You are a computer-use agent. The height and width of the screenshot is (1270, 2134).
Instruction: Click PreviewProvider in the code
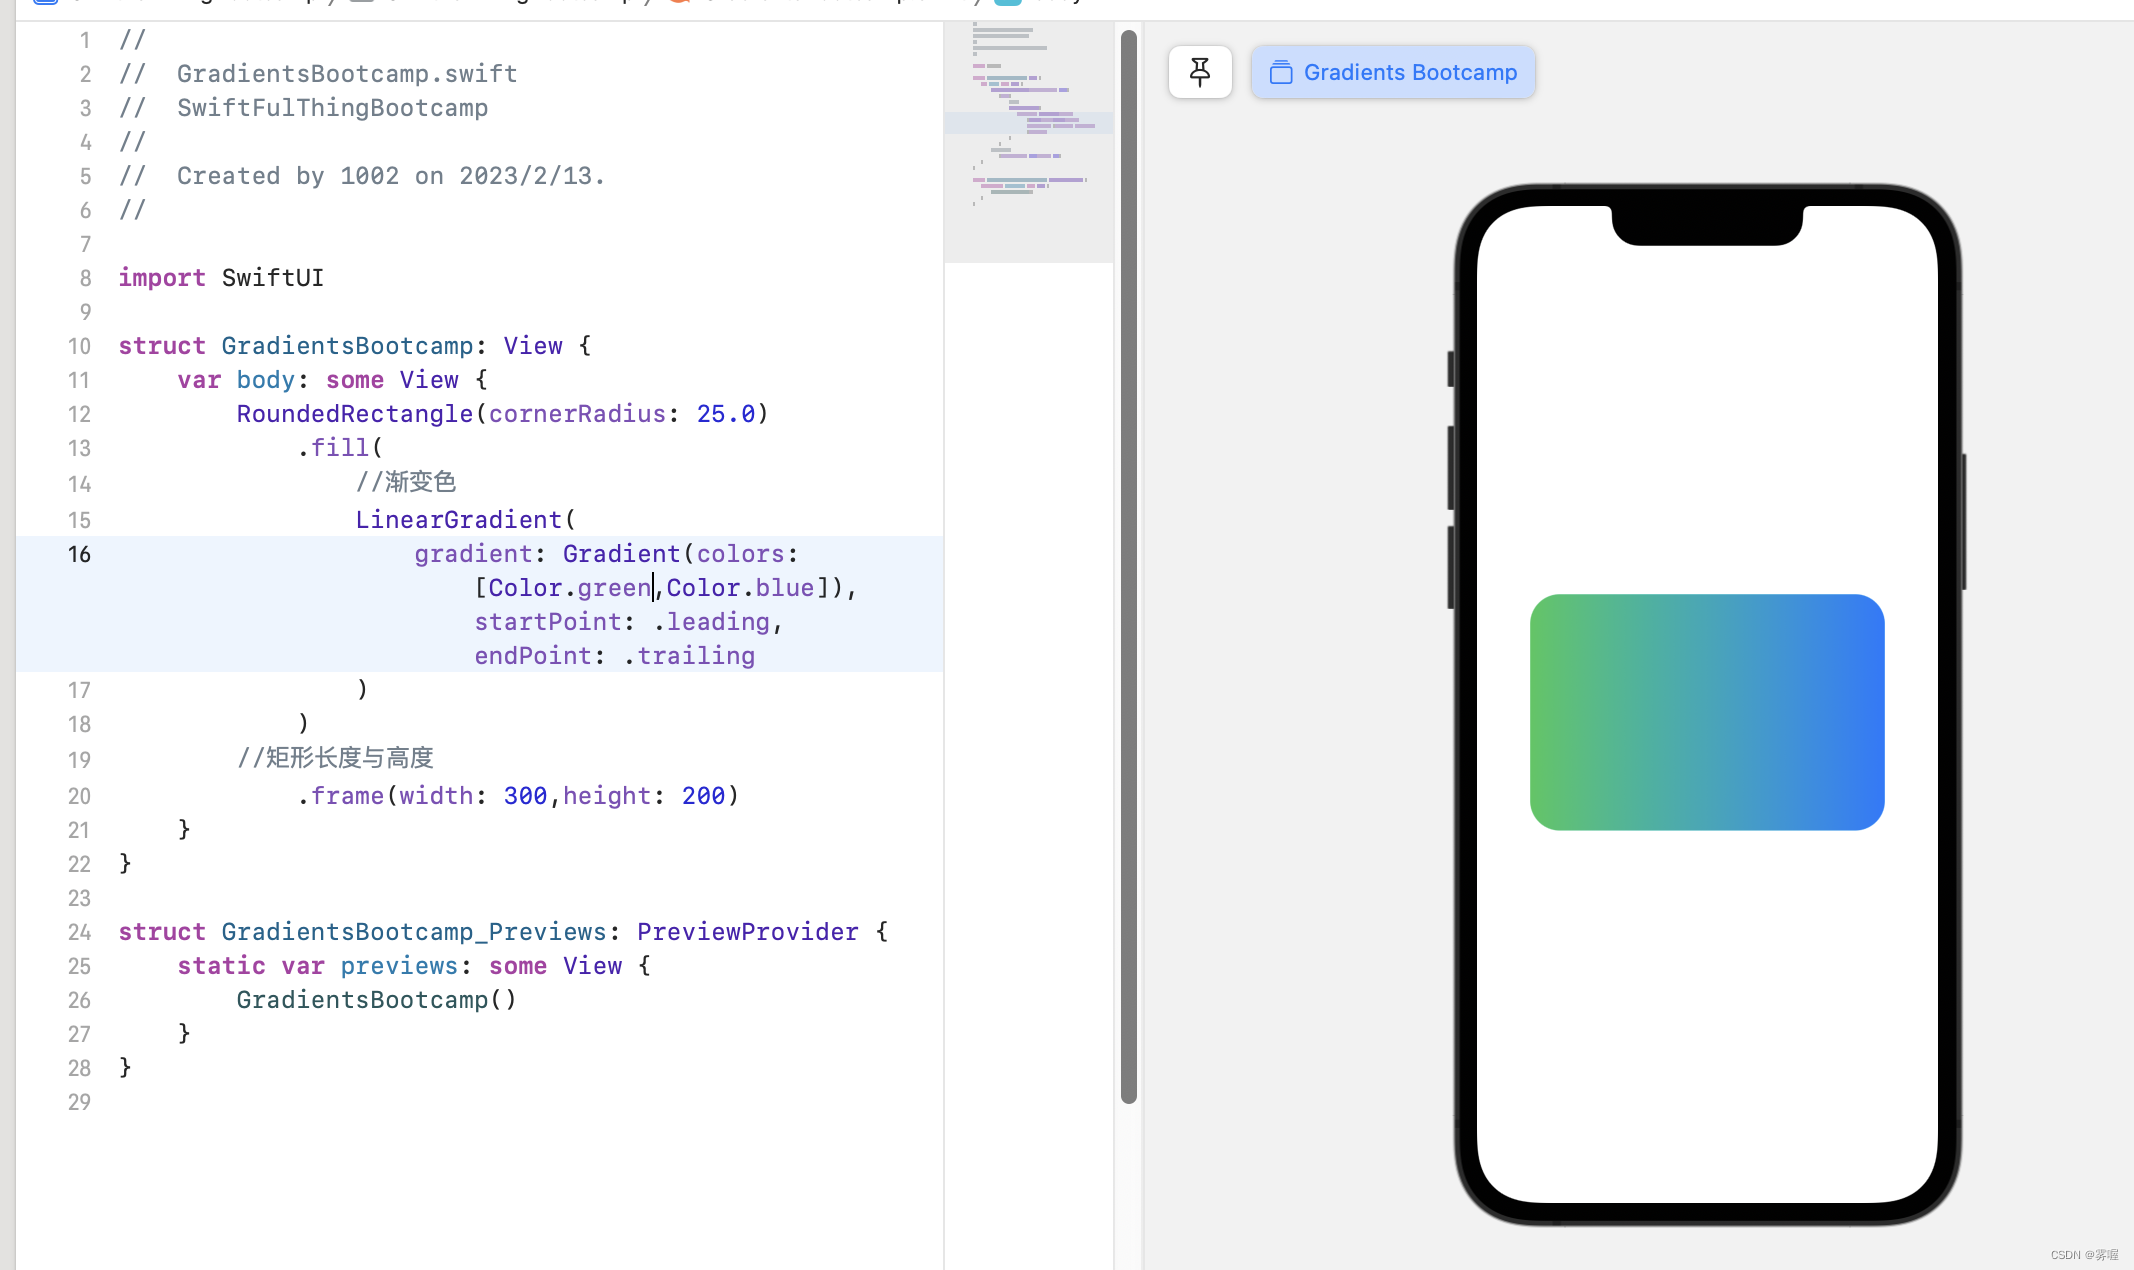click(x=747, y=932)
